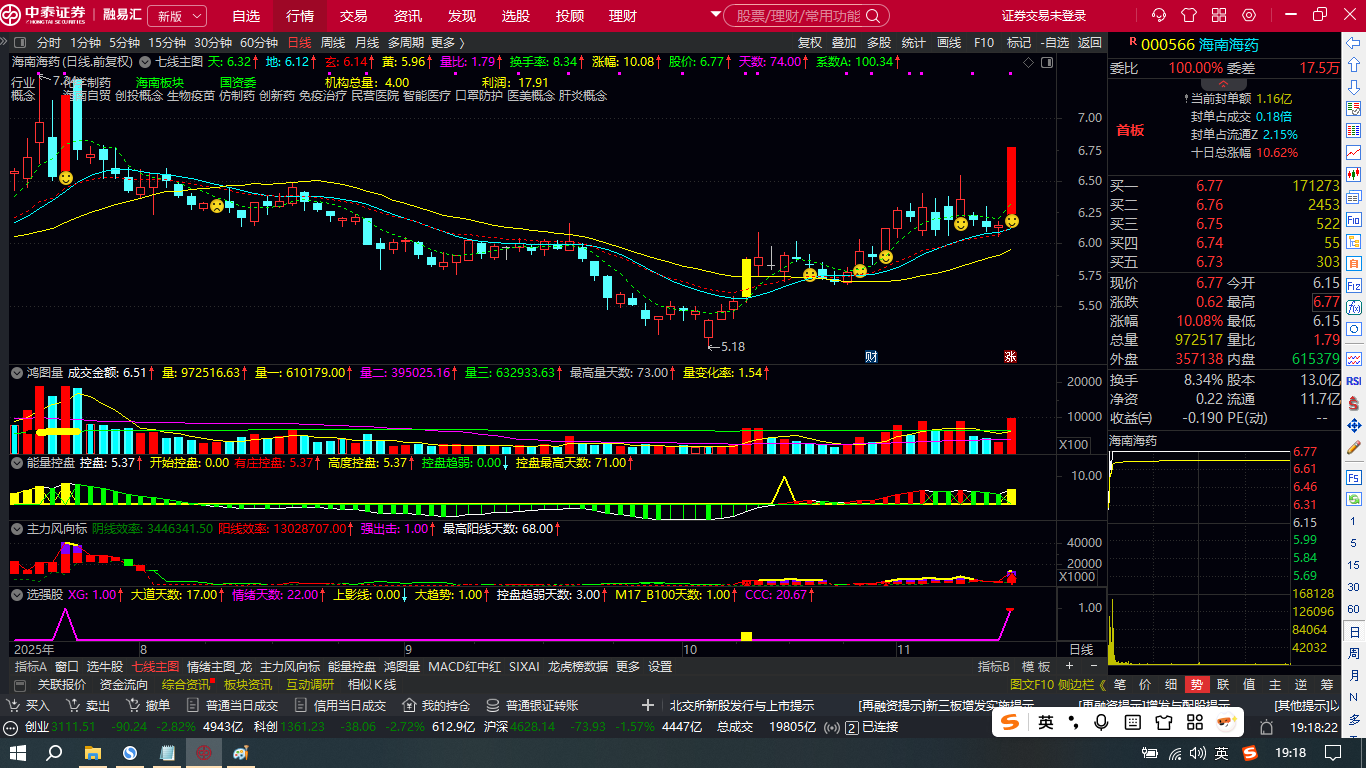Toggle the 能量控盘 indicator collapse circle
The width and height of the screenshot is (1366, 768).
[x=17, y=463]
